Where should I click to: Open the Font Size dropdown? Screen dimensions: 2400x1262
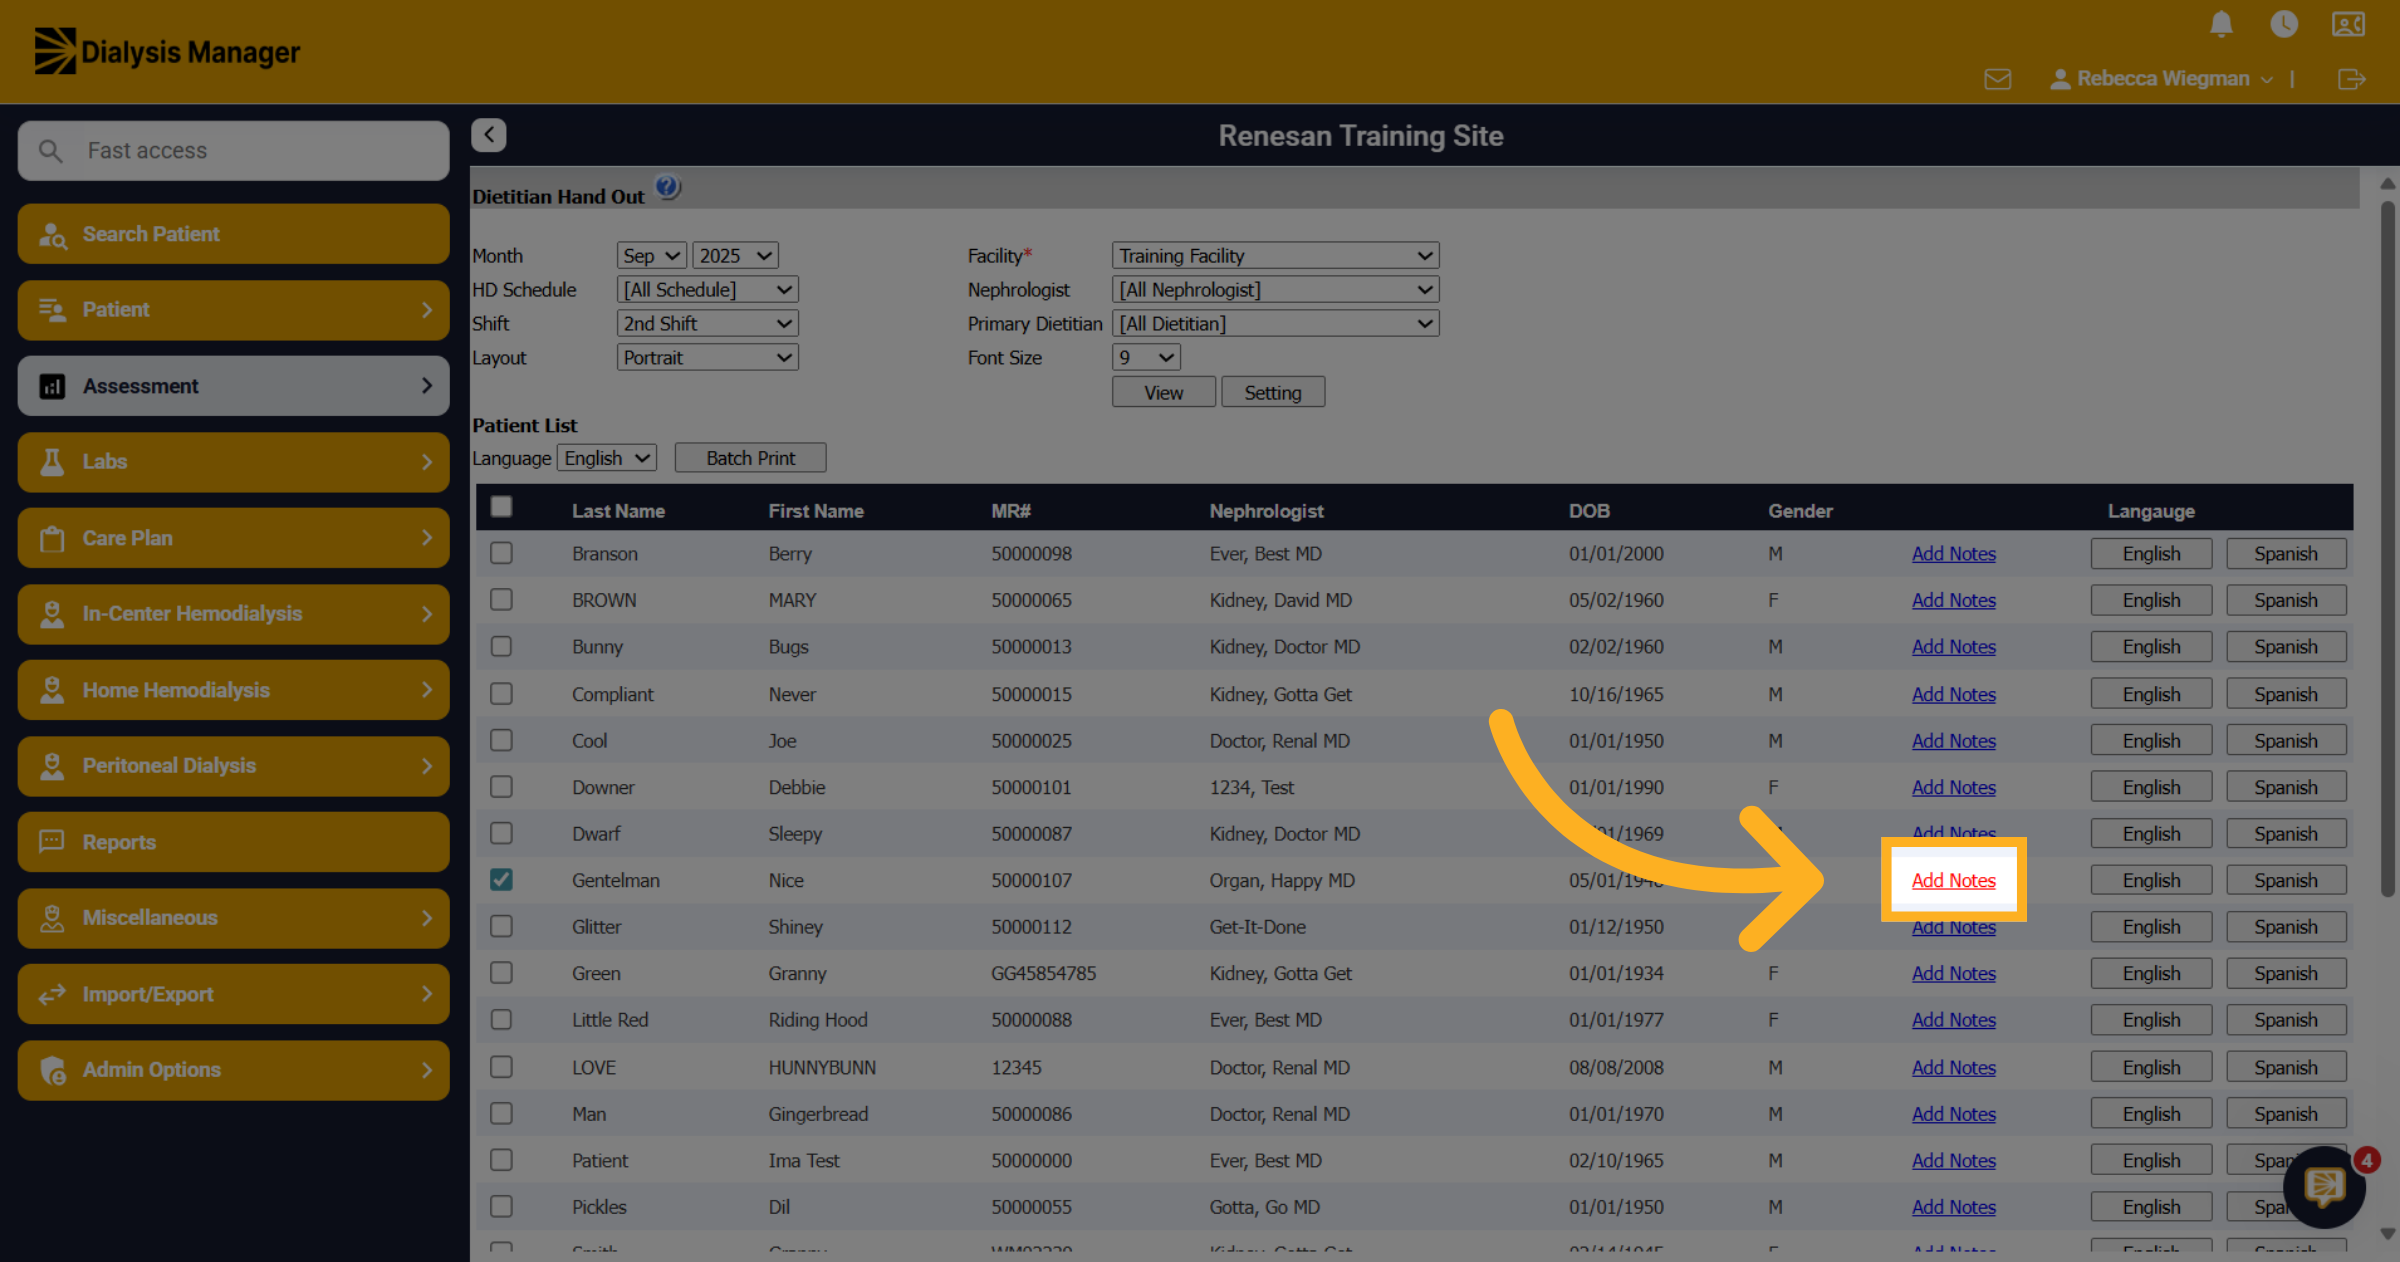1146,358
